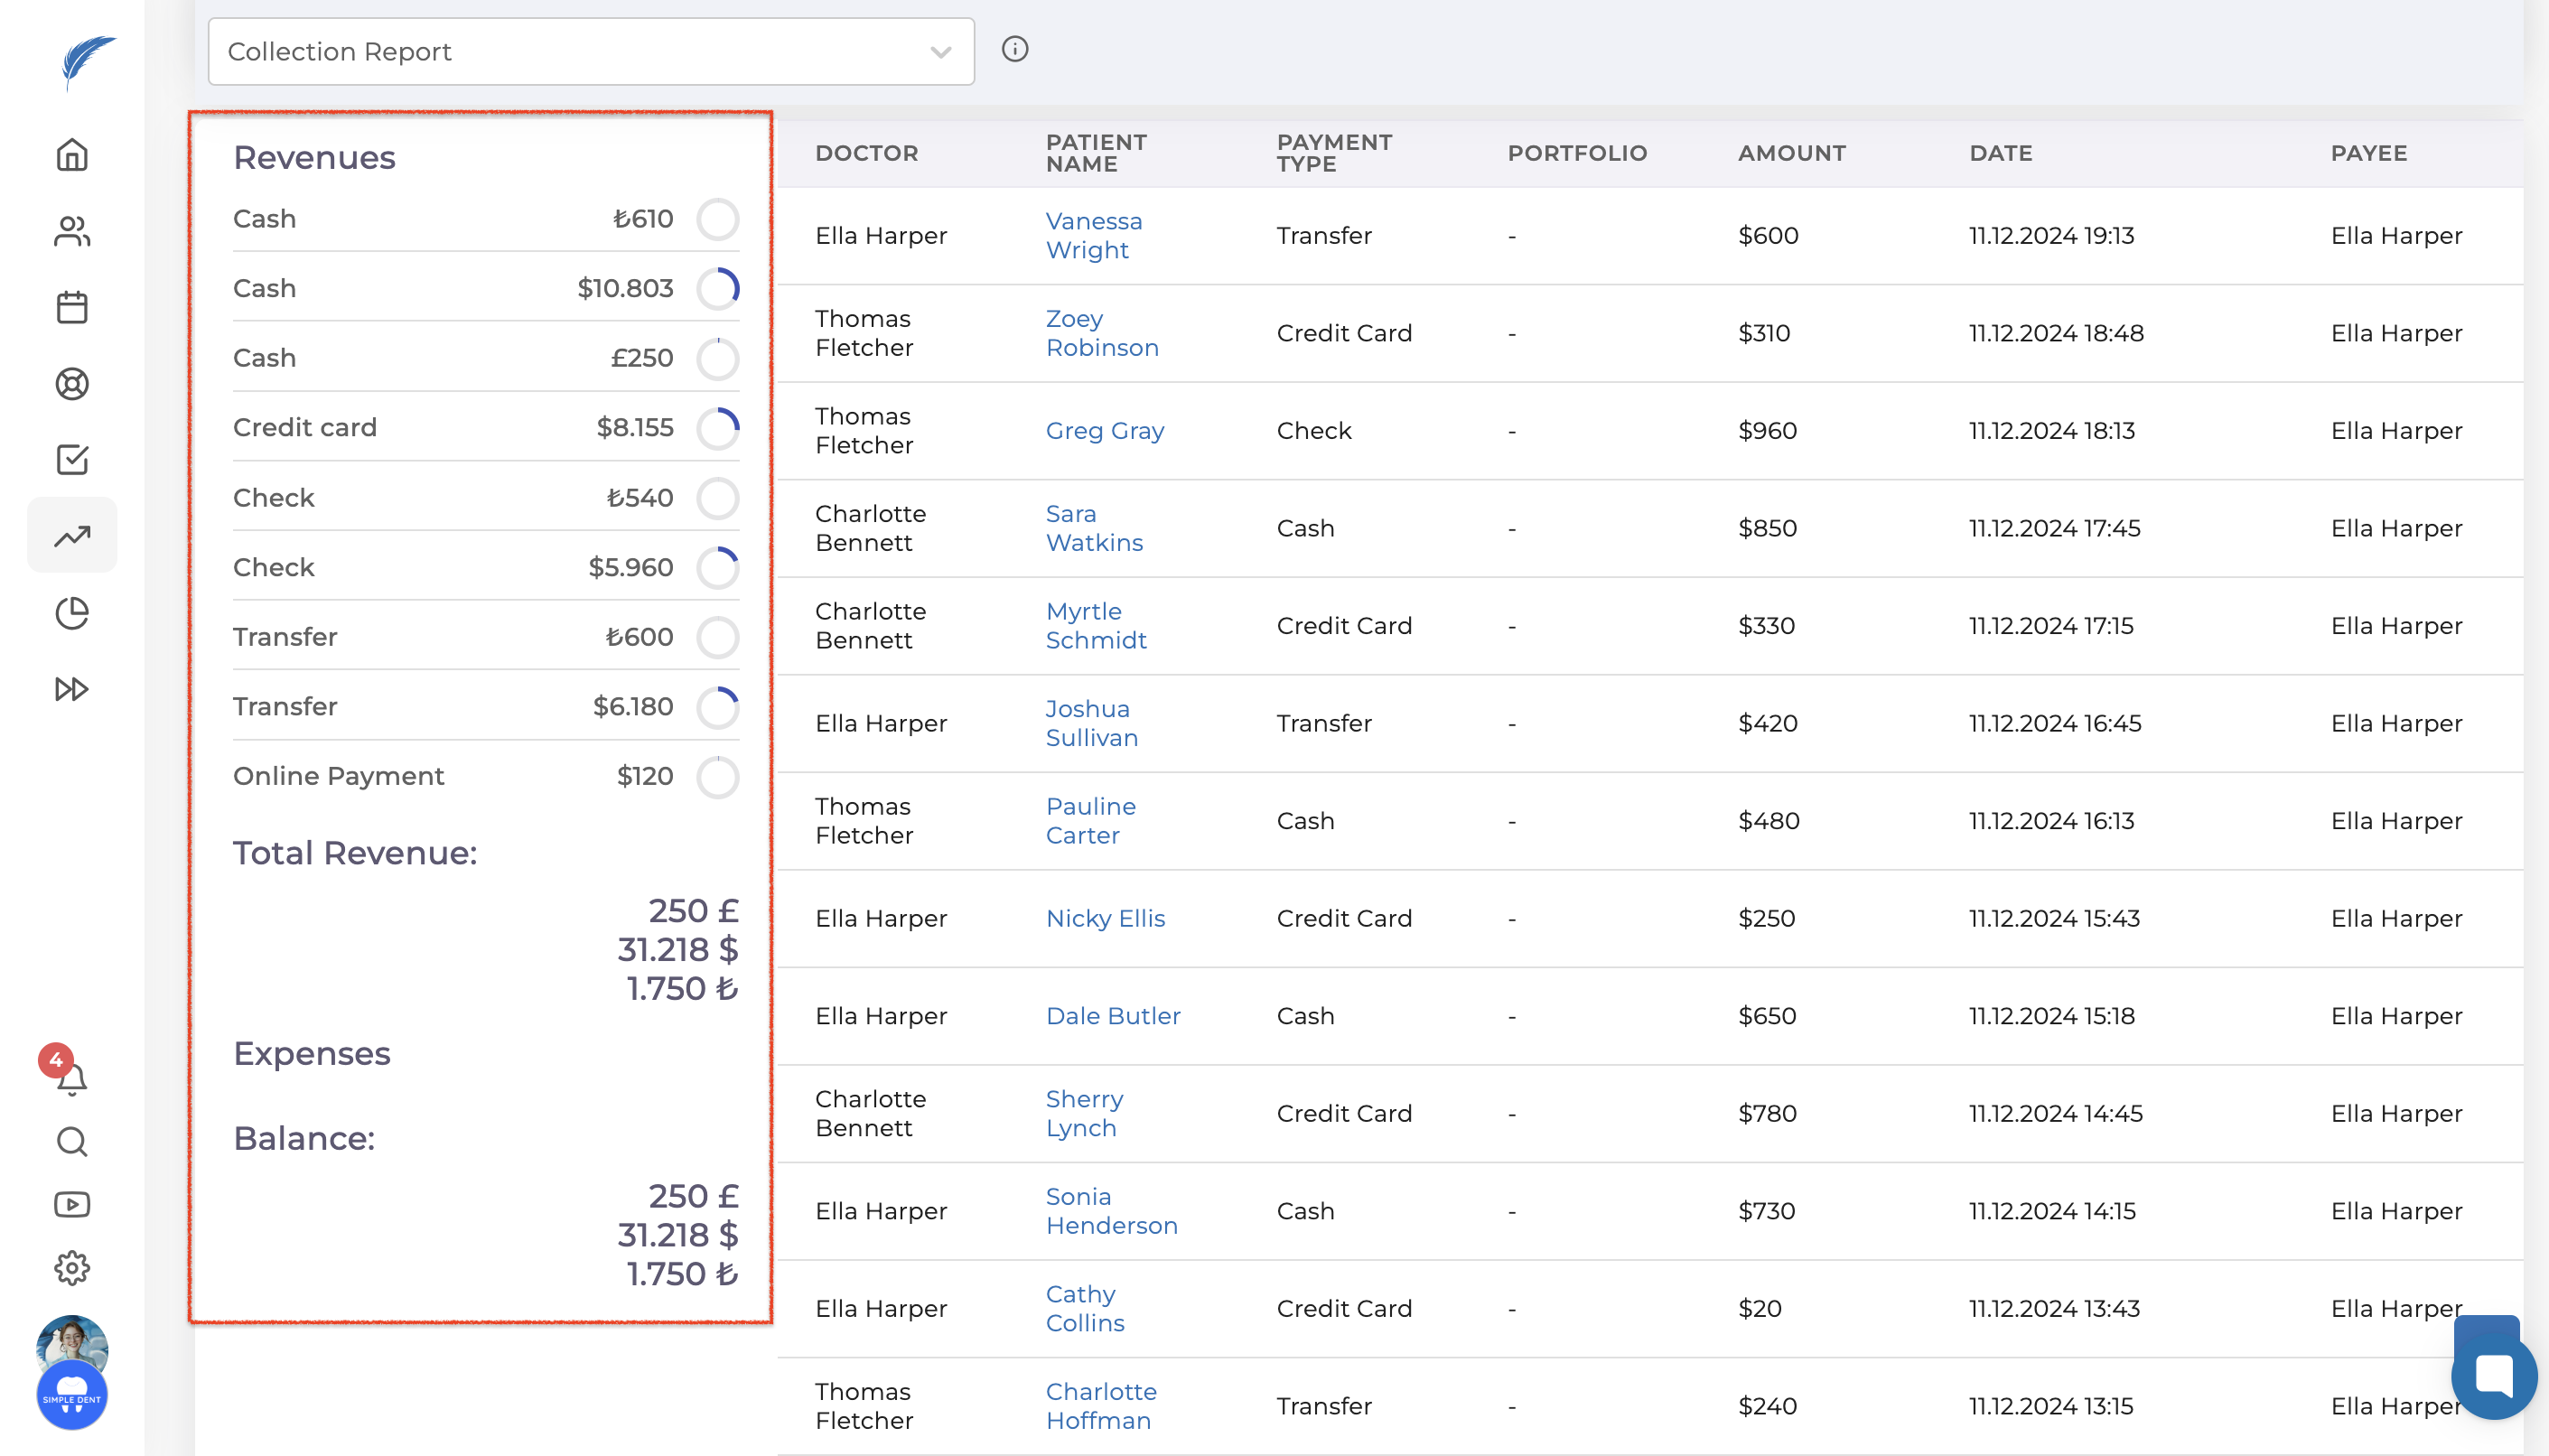This screenshot has height=1456, width=2549.
Task: Click the fast-forward double arrow icon
Action: coord(72,689)
